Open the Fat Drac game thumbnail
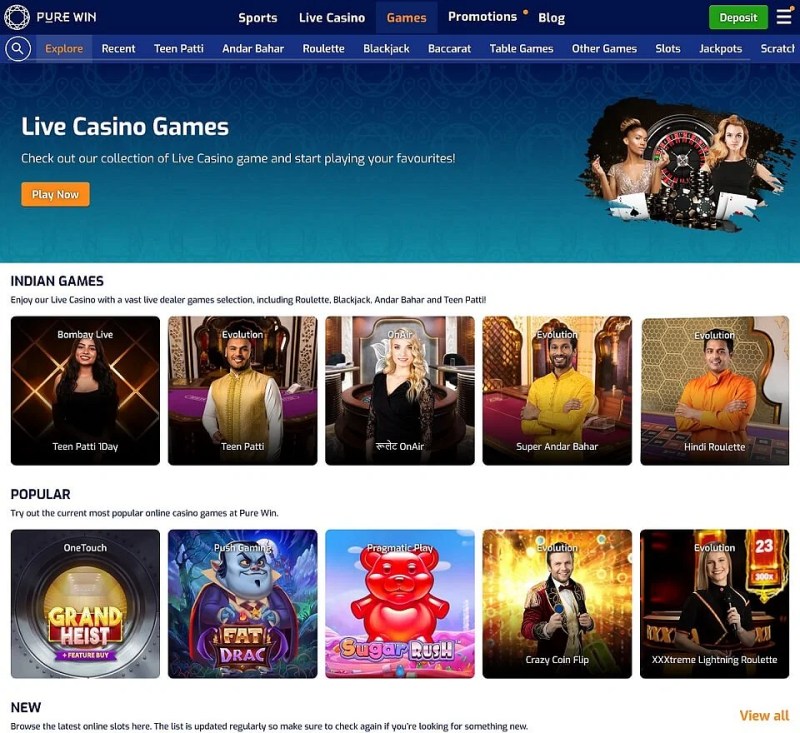Viewport: 800px width, 733px height. coord(242,603)
